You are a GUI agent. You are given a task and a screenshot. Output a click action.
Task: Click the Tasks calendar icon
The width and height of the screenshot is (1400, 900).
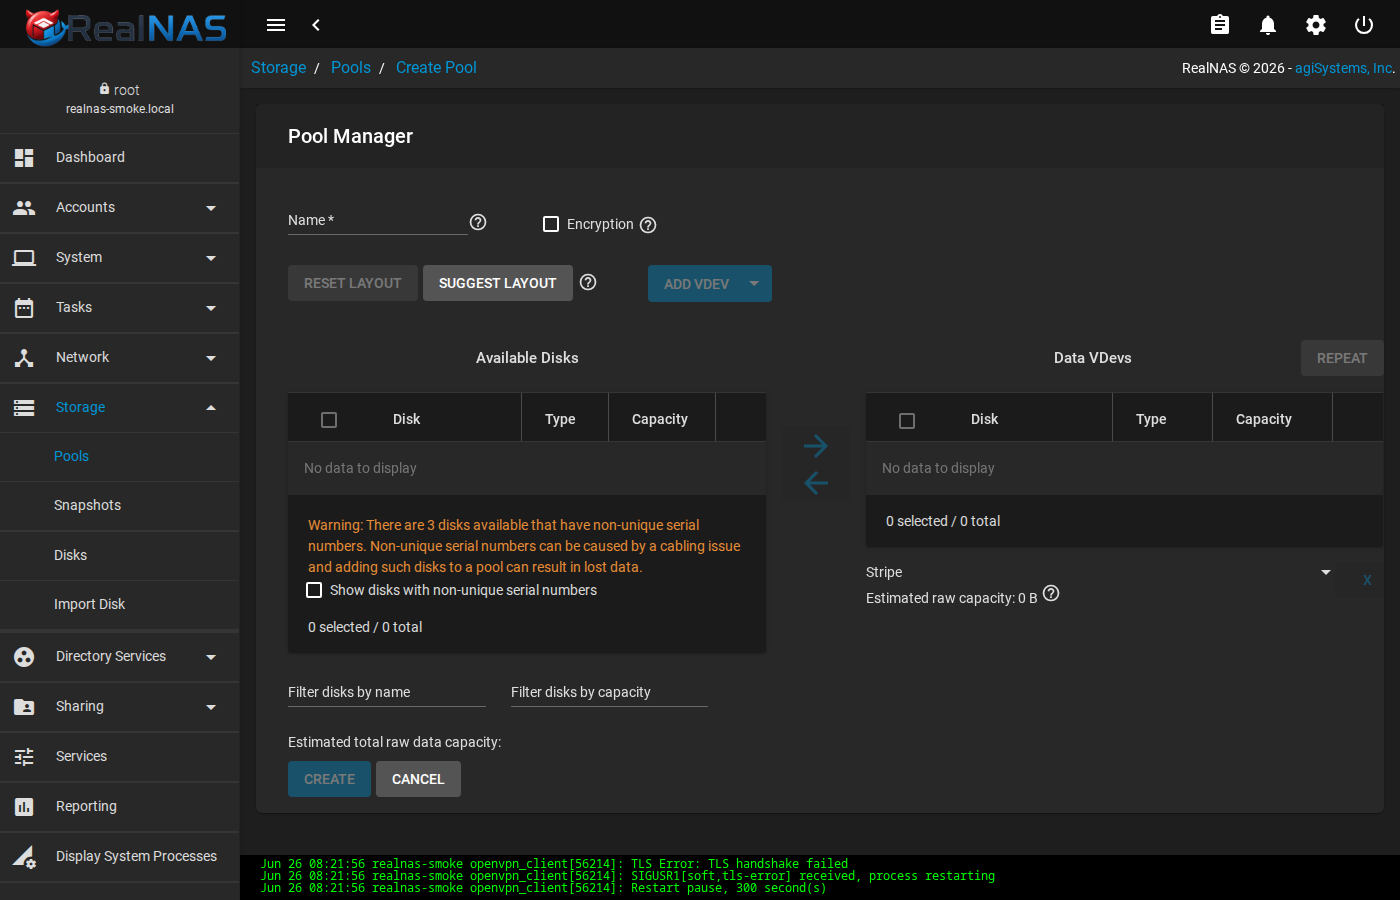click(24, 307)
